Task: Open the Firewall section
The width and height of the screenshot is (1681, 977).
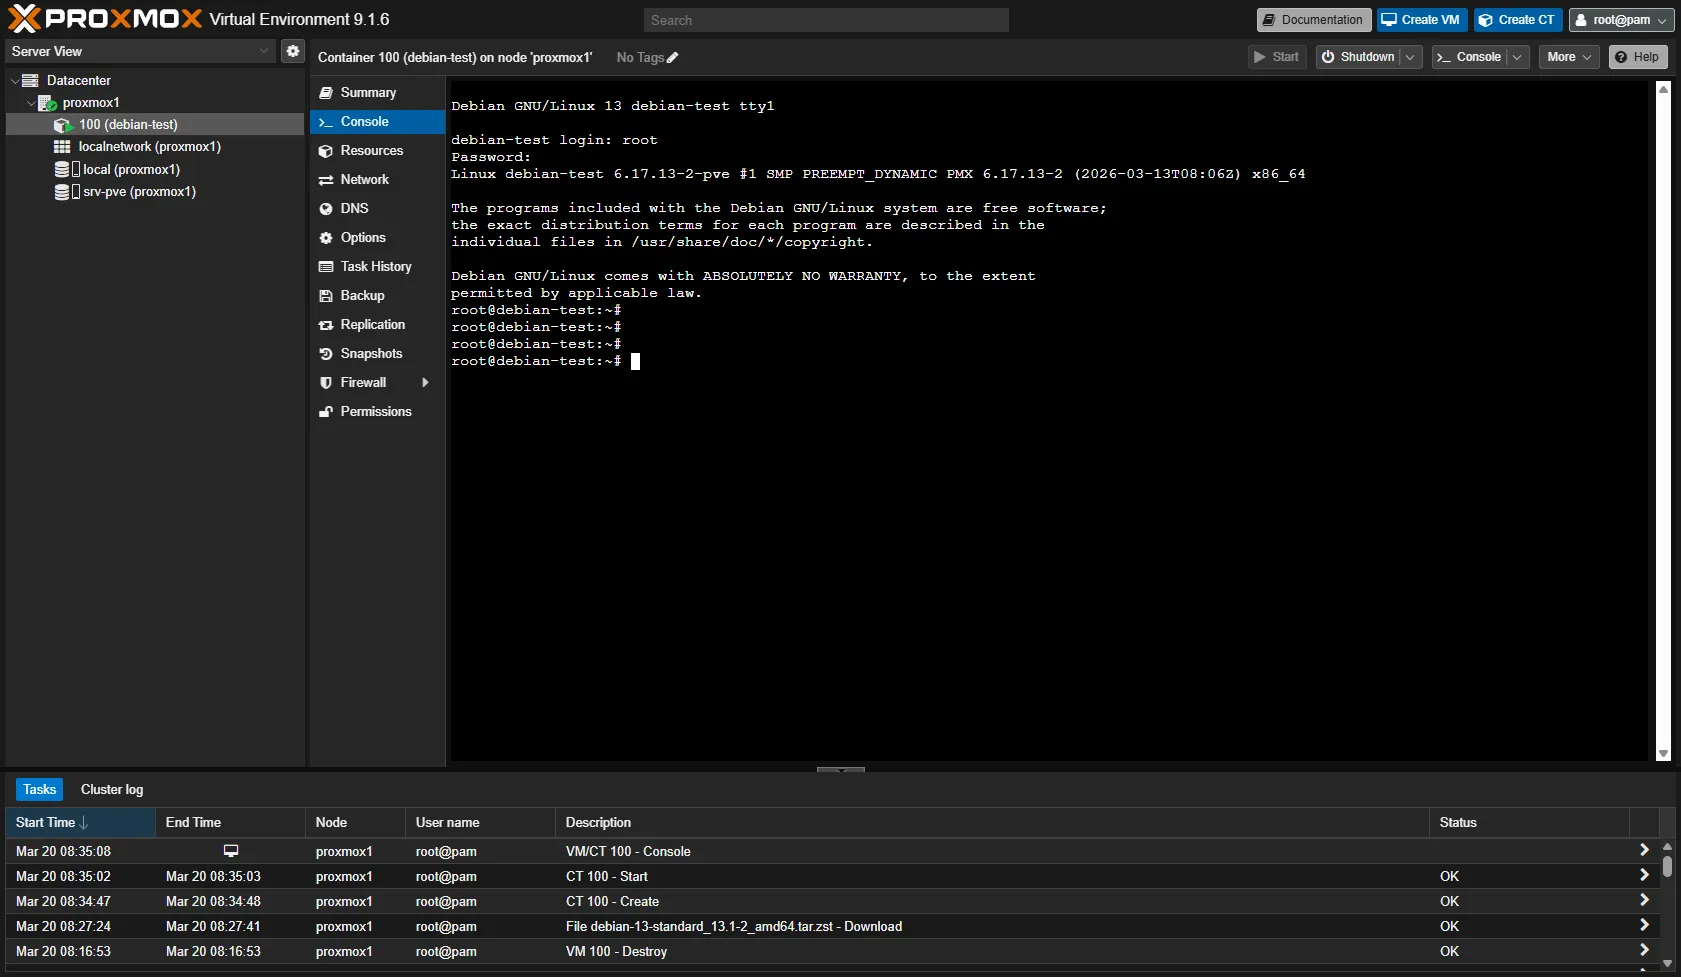Action: click(x=363, y=383)
